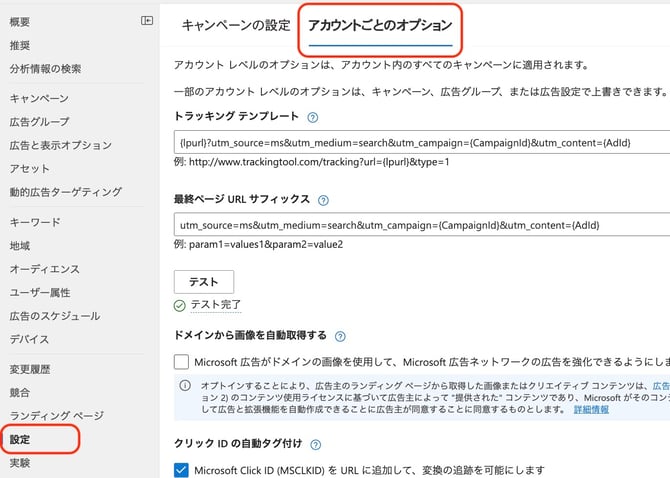Open 設定 in the left sidebar
The height and width of the screenshot is (478, 670).
[x=20, y=439]
